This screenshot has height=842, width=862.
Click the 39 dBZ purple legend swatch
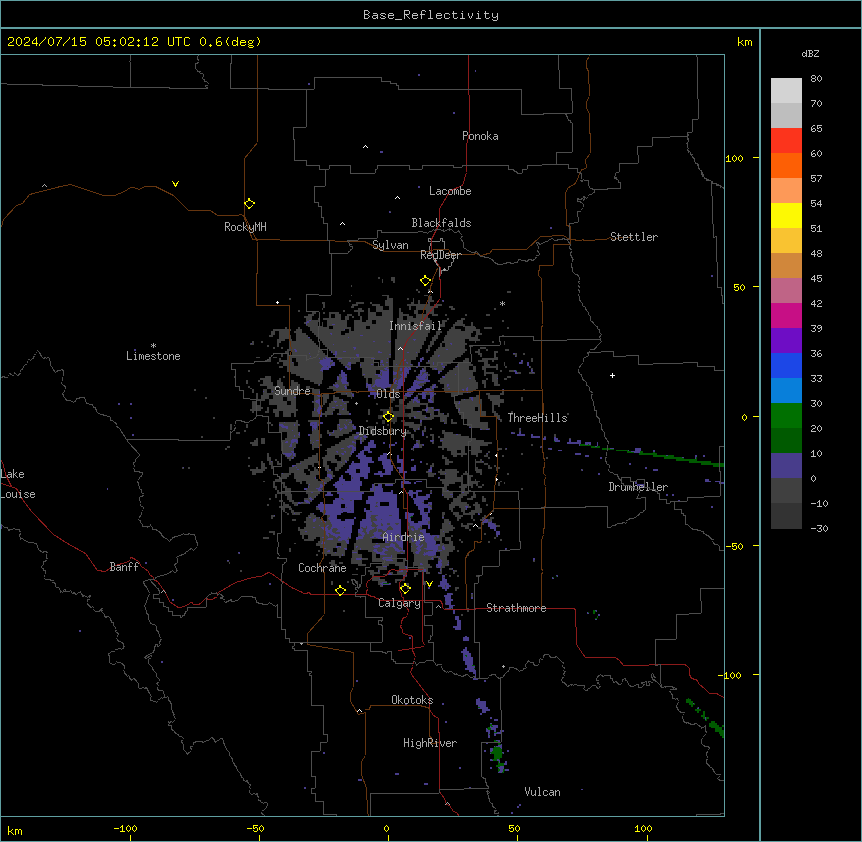(786, 340)
